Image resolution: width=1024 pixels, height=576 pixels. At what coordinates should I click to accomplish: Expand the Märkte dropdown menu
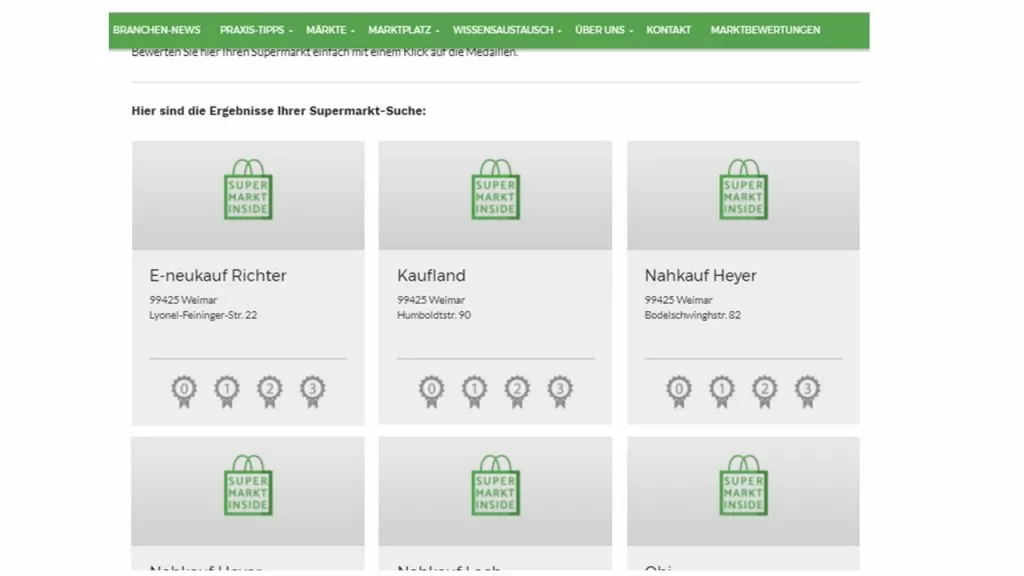coord(330,30)
